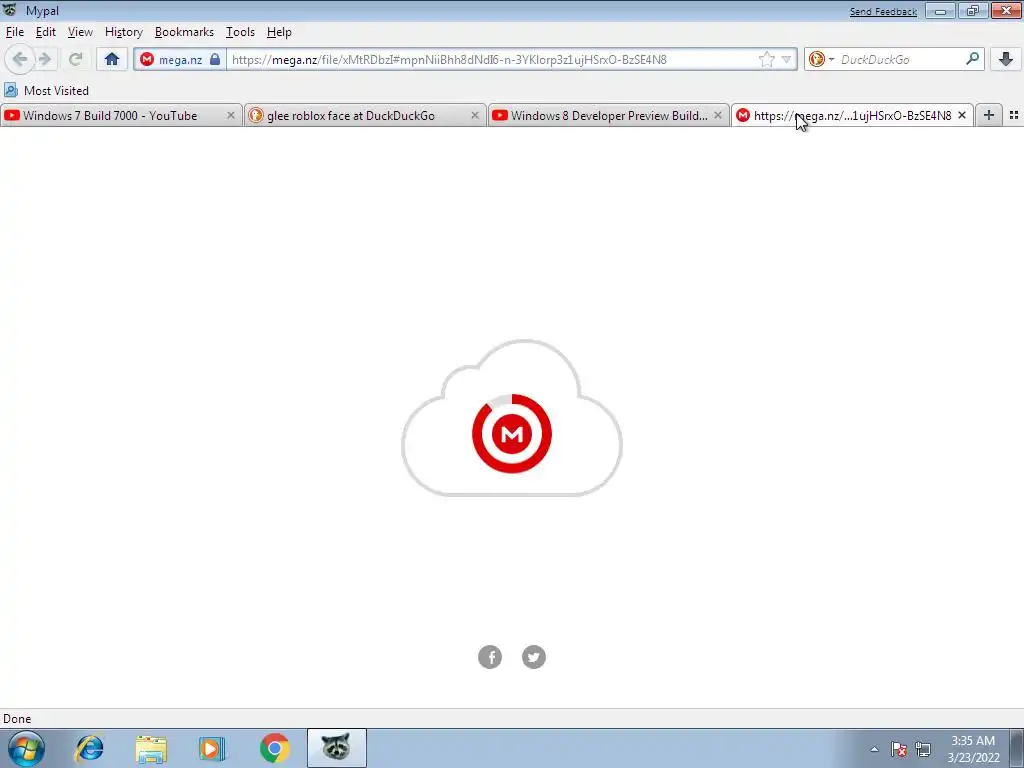The image size is (1024, 768).
Task: Switch to glee roblox face DuckDuckGo tab
Action: tap(365, 116)
